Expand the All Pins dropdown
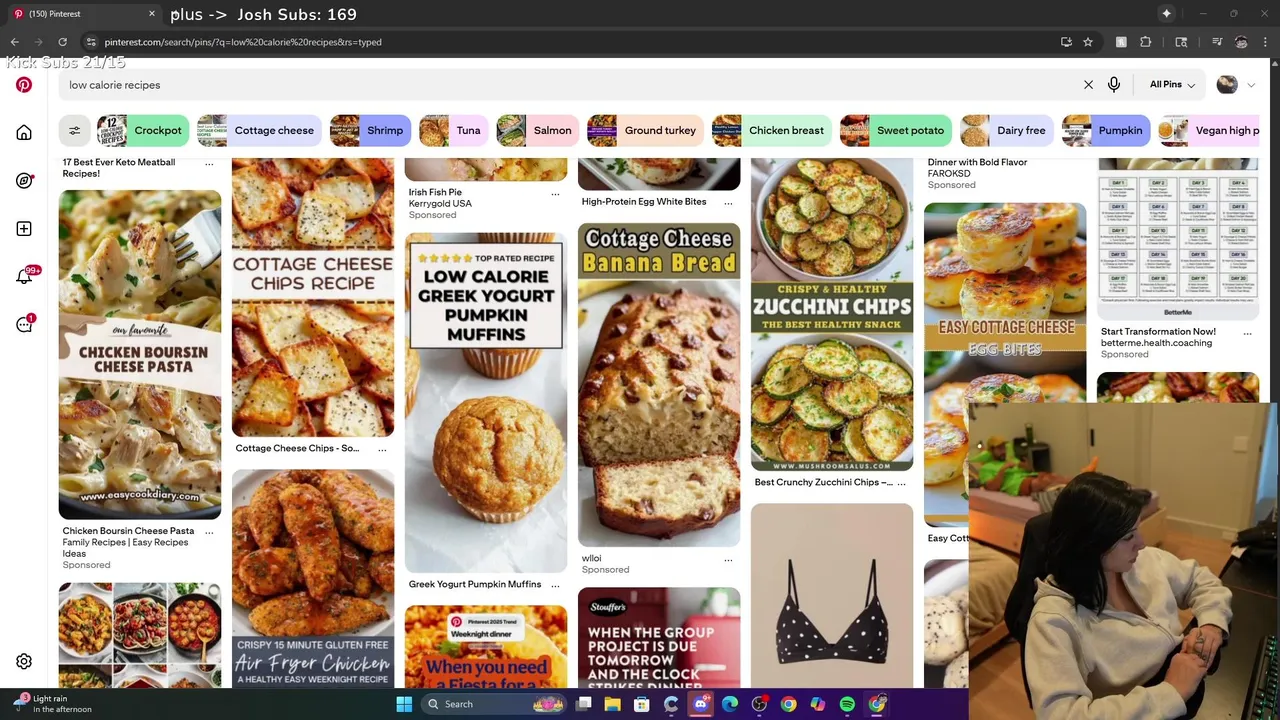This screenshot has width=1280, height=720. coord(1172,85)
